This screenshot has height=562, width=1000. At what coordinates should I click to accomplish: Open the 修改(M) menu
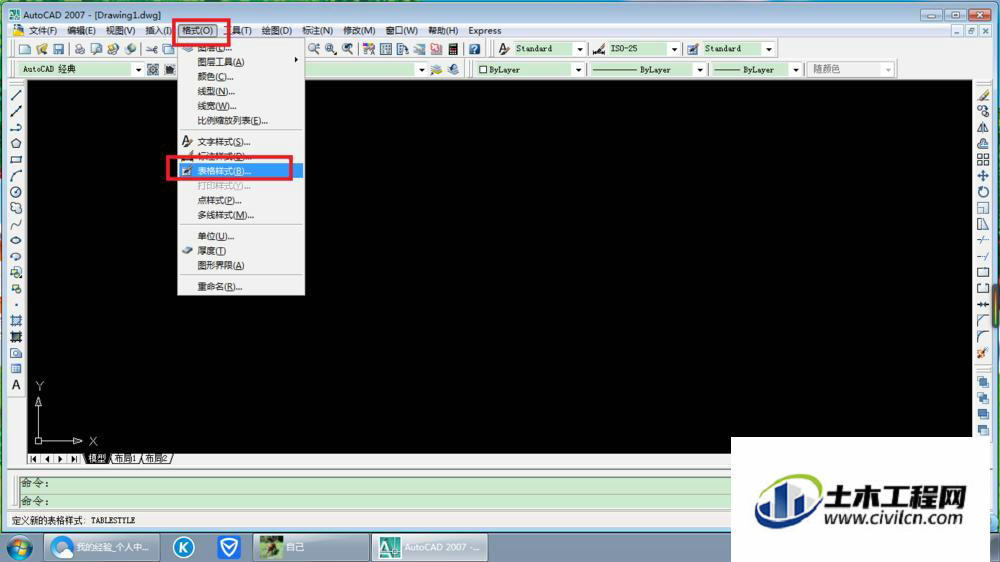[358, 31]
